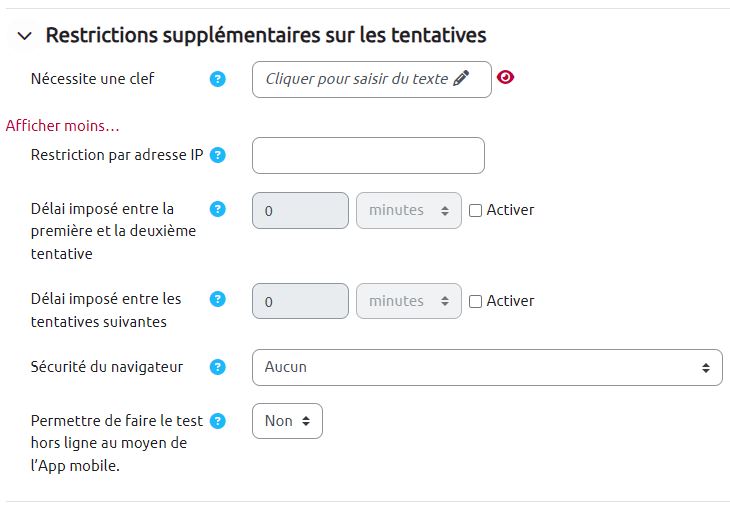This screenshot has height=509, width=730.
Task: Click the IP address restriction text field
Action: [368, 155]
